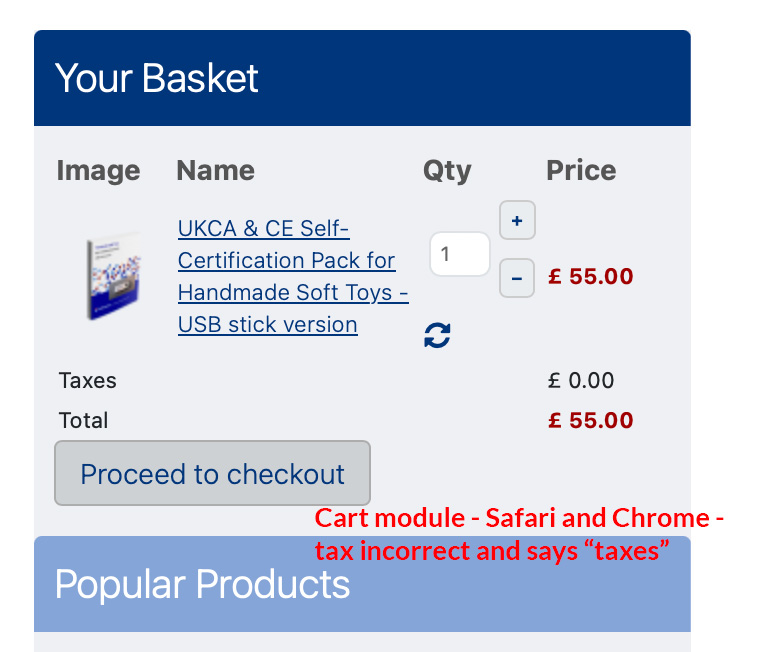This screenshot has height=652, width=778.
Task: Click the minus button to decrease quantity
Action: pyautogui.click(x=517, y=278)
